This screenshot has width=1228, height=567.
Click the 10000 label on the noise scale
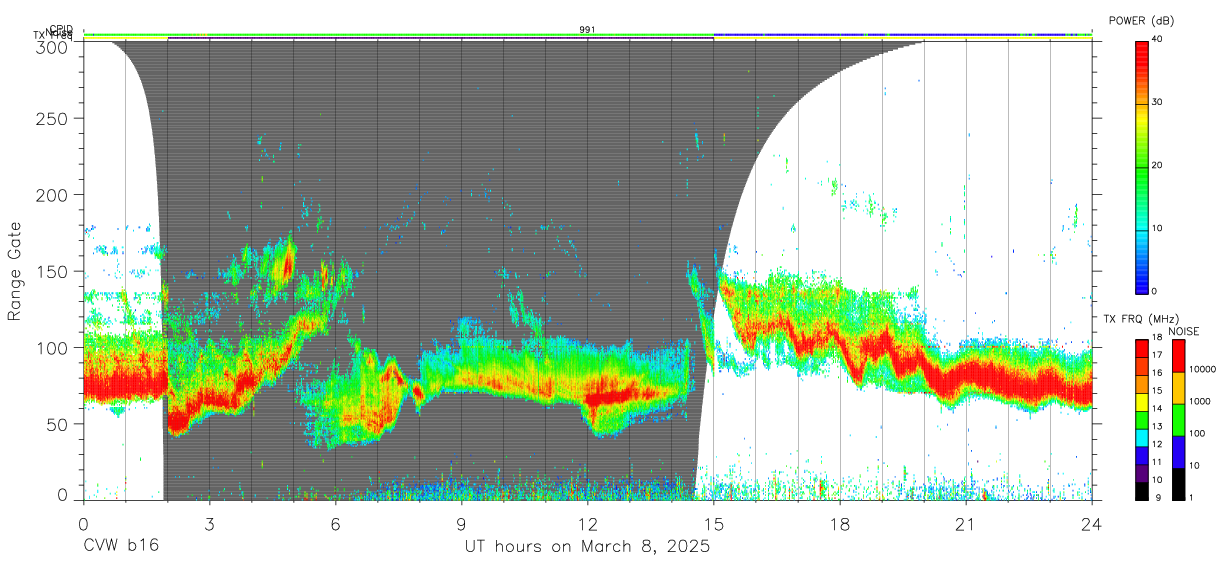click(x=1203, y=369)
